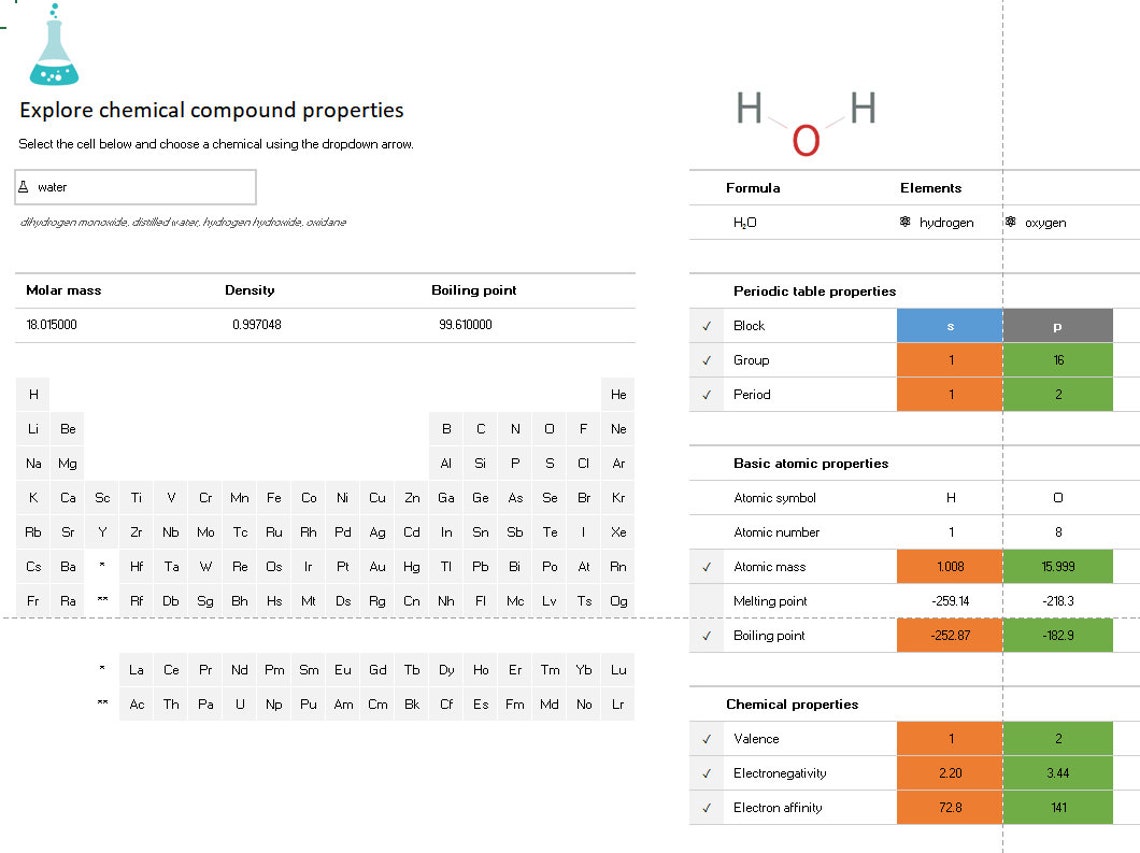The image size is (1140, 853).
Task: Select the O tile in the periodic table
Action: pyautogui.click(x=549, y=428)
